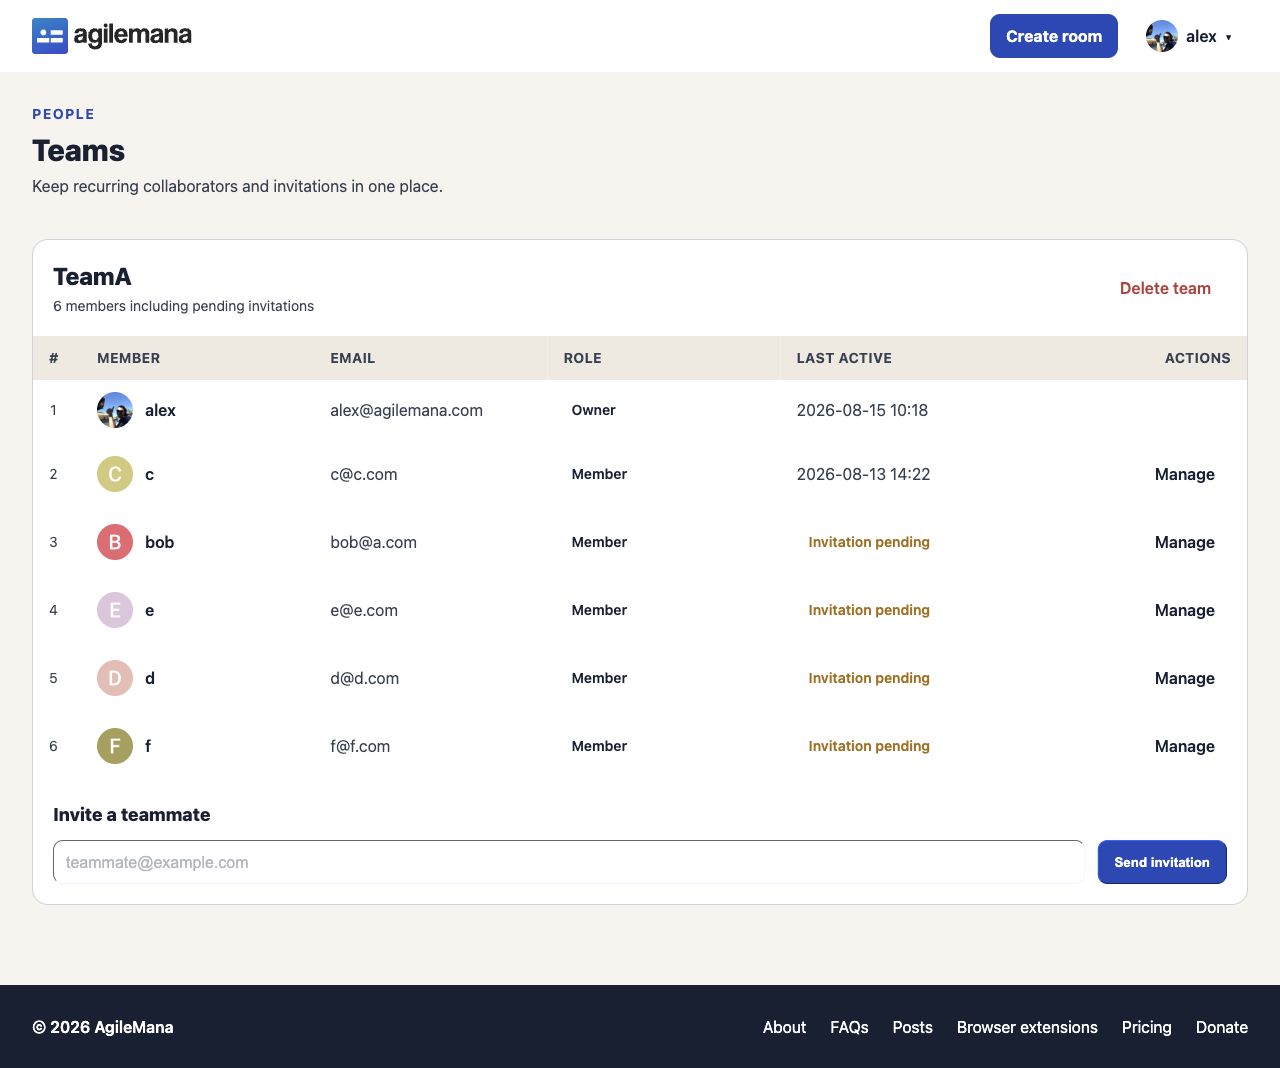Click the ROLE column header
The image size is (1280, 1068).
tap(583, 358)
